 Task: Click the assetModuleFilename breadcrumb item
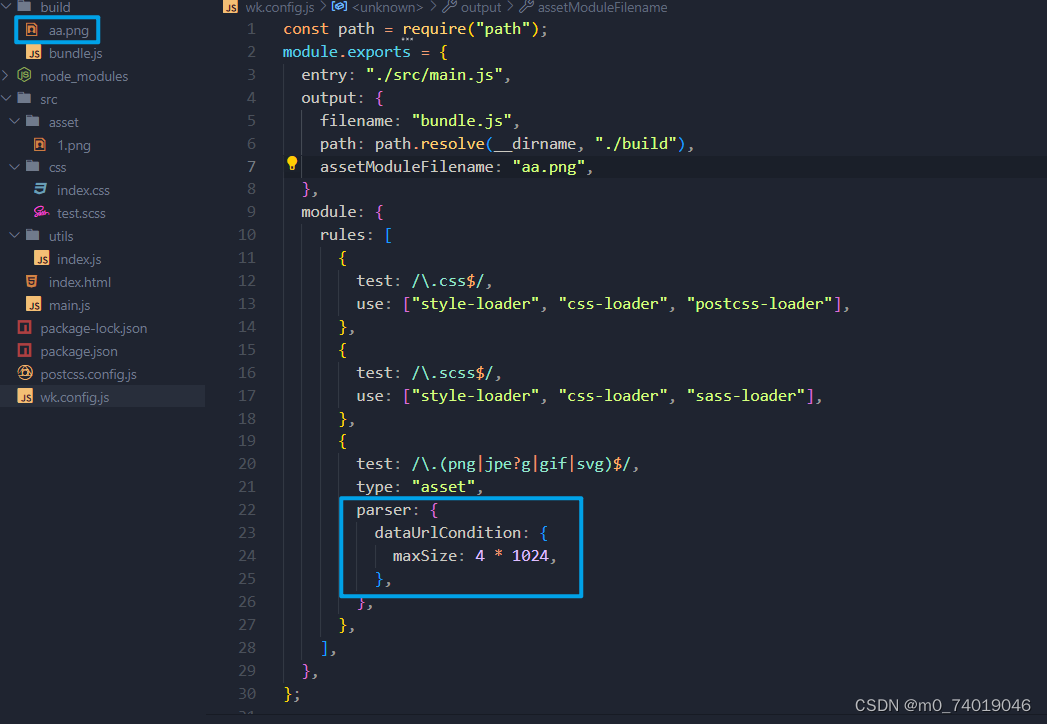[x=604, y=7]
